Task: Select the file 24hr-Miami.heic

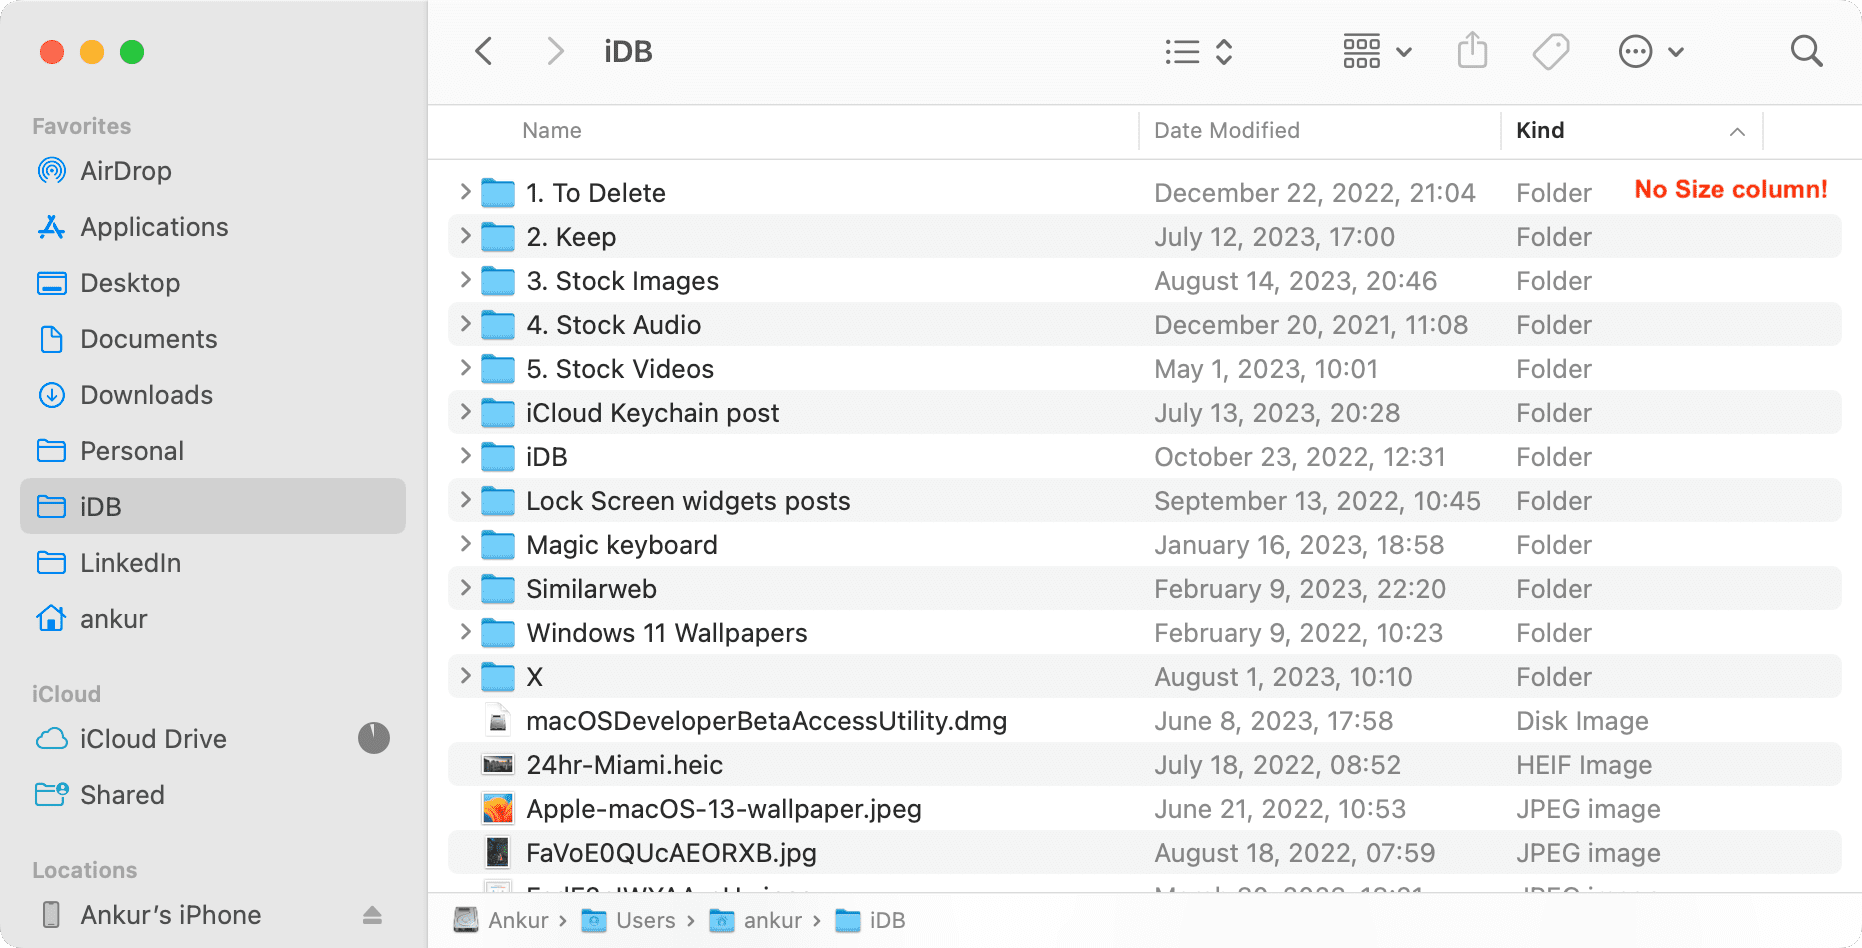Action: 624,764
